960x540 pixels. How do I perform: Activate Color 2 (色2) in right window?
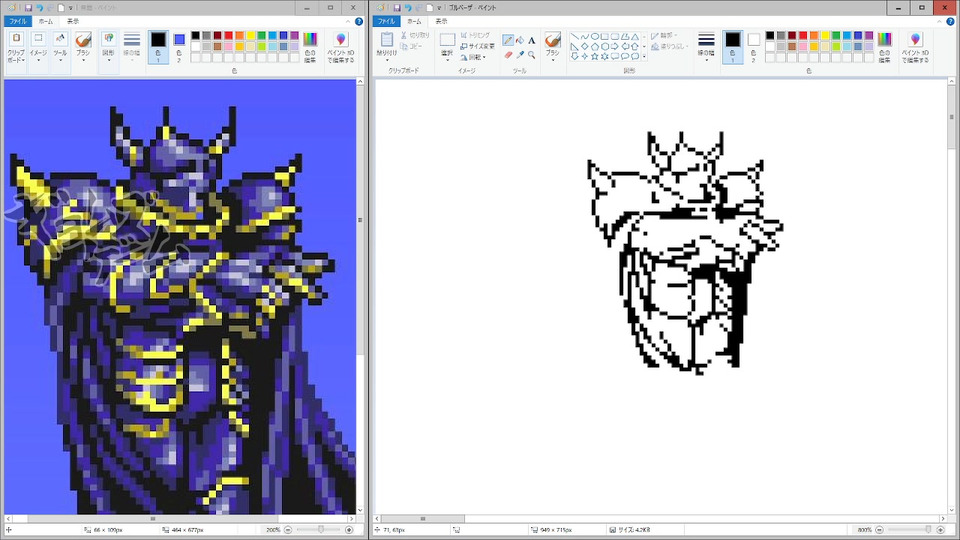click(x=754, y=47)
